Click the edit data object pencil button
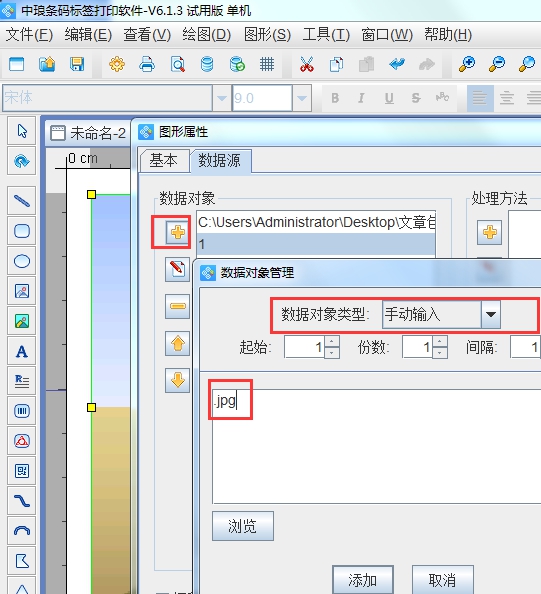Screen dimensions: 541x594 pos(177,269)
